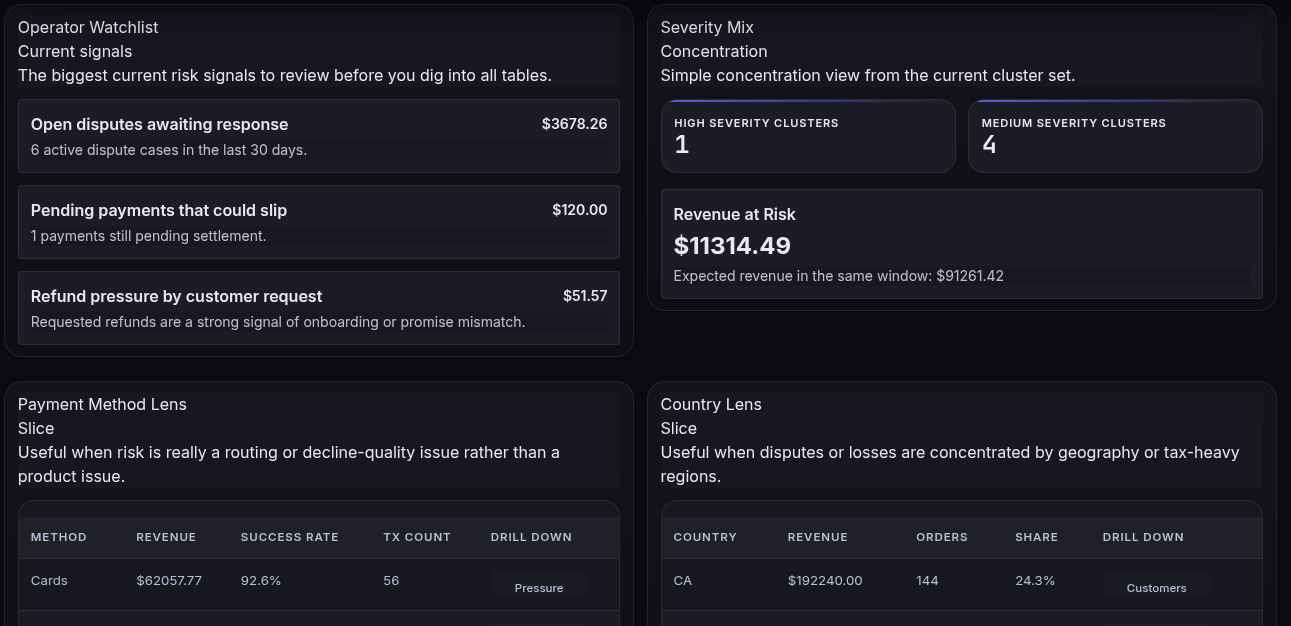This screenshot has width=1291, height=626.
Task: Open the Open disputes awaiting response card
Action: [x=319, y=136]
